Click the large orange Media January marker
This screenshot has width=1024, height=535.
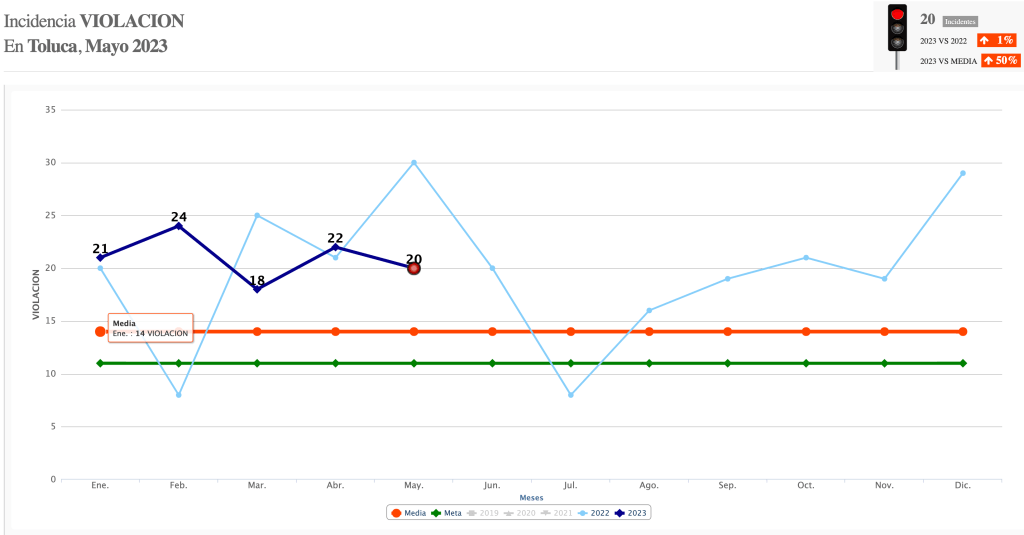[x=100, y=331]
